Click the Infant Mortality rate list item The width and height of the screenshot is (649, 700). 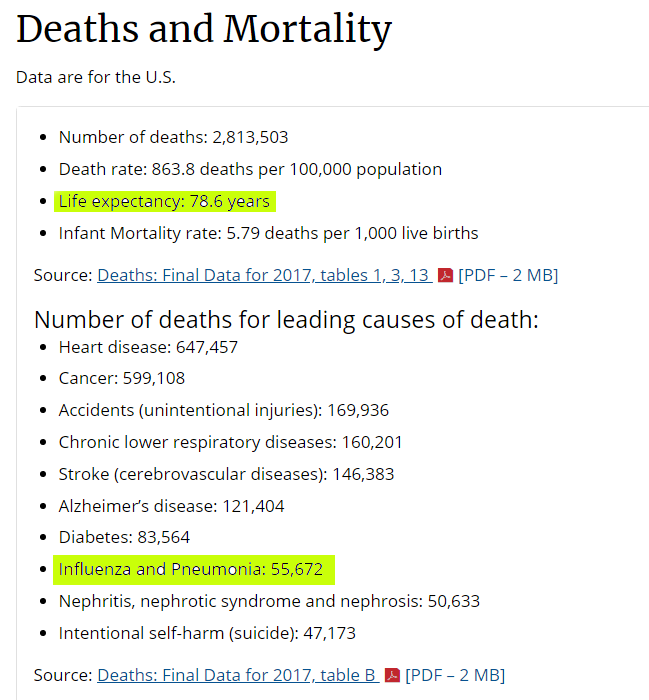(268, 233)
